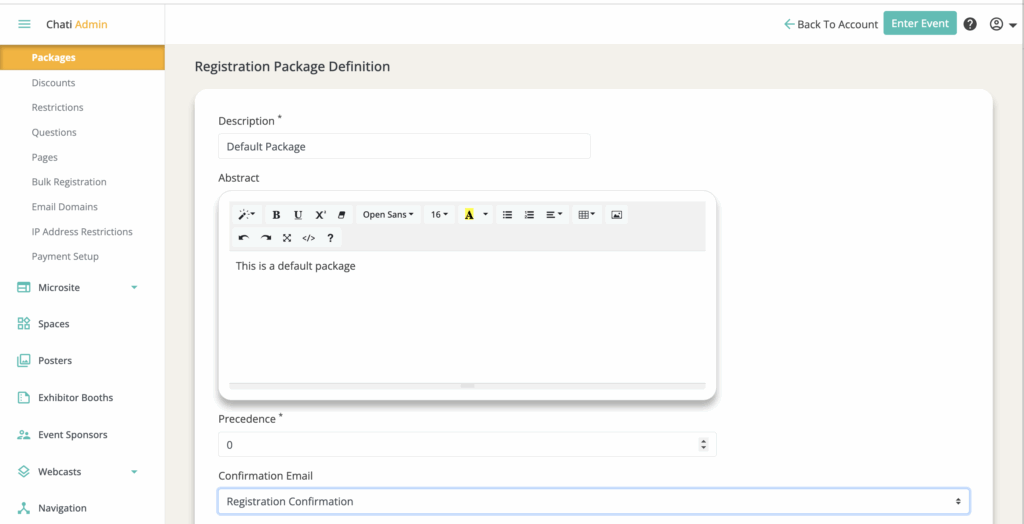
Task: Toggle the hamburger menu beside Chati Admin
Action: pos(24,24)
